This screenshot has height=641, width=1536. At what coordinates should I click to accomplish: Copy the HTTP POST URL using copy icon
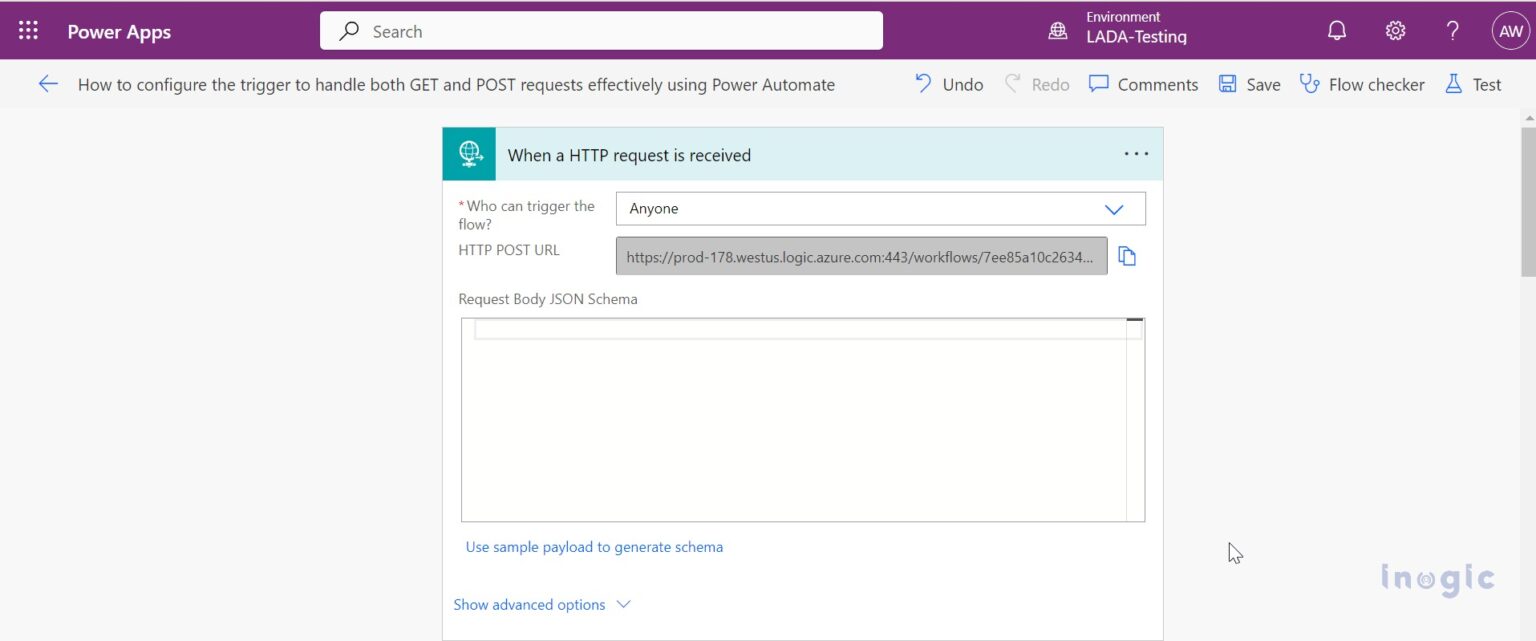click(1127, 256)
